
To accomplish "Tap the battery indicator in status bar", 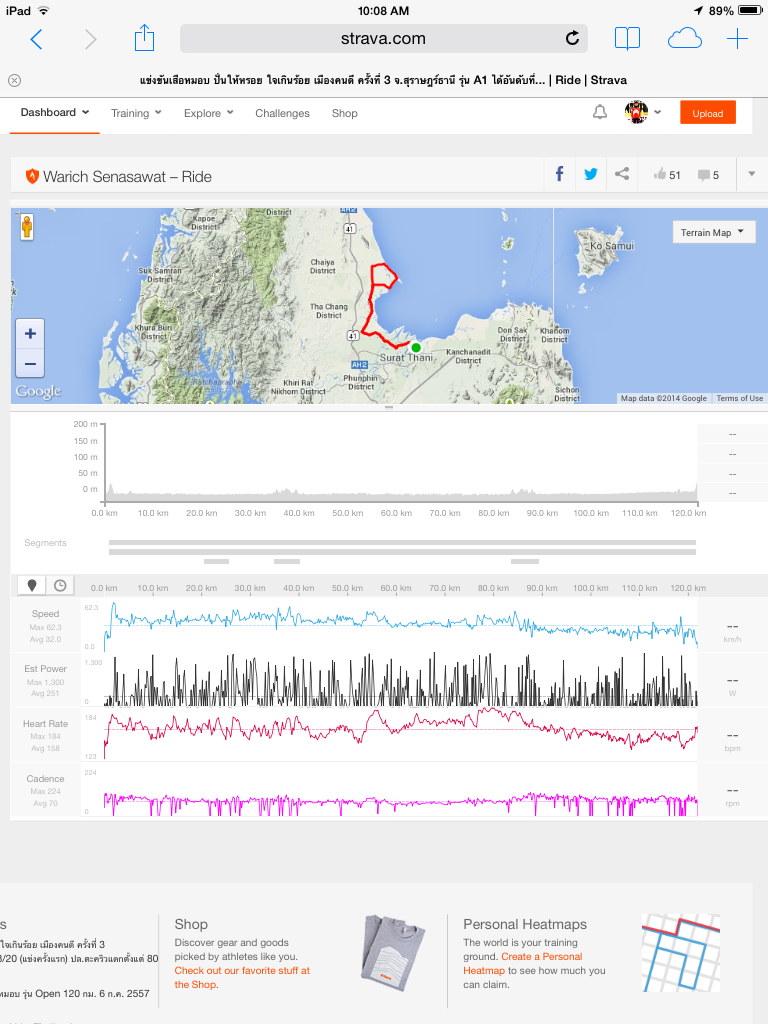I will (750, 10).
